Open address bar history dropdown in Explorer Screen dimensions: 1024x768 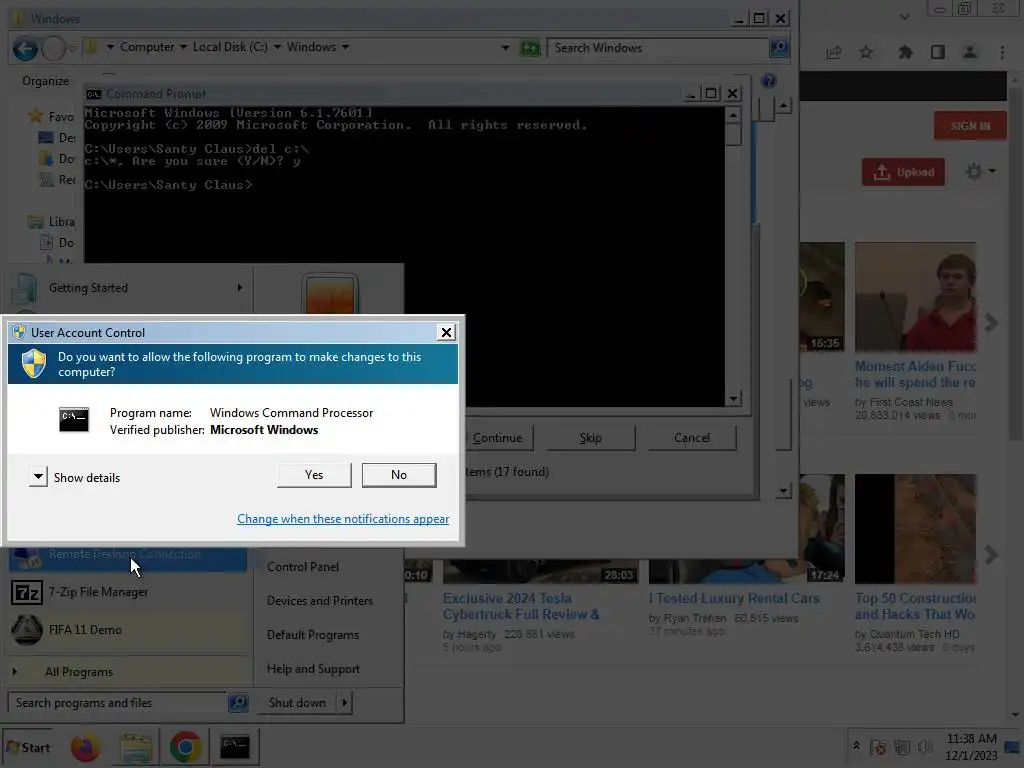[x=505, y=48]
